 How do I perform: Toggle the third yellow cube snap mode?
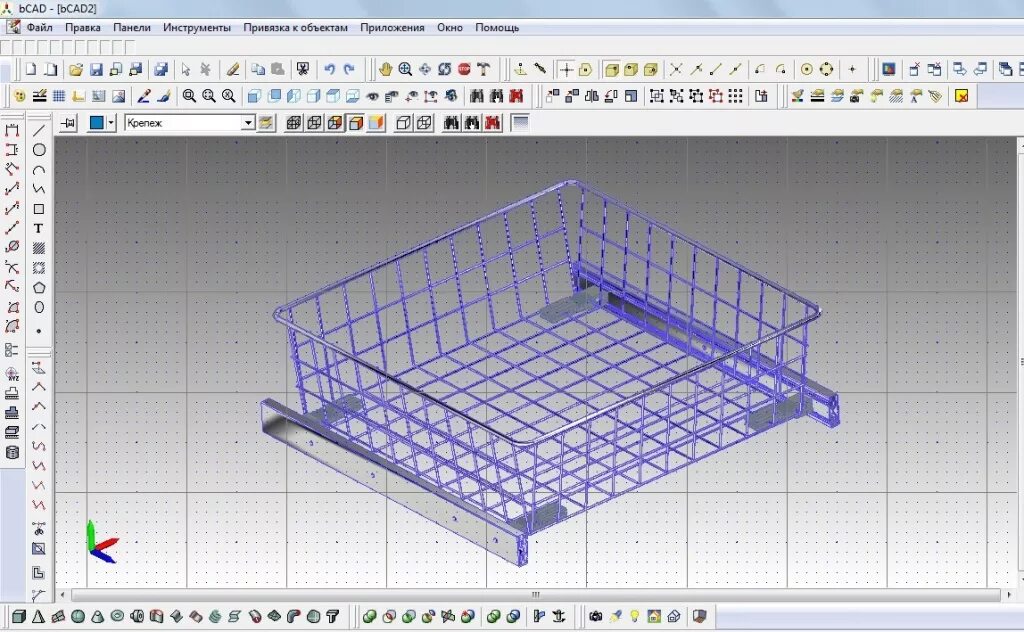pyautogui.click(x=650, y=69)
